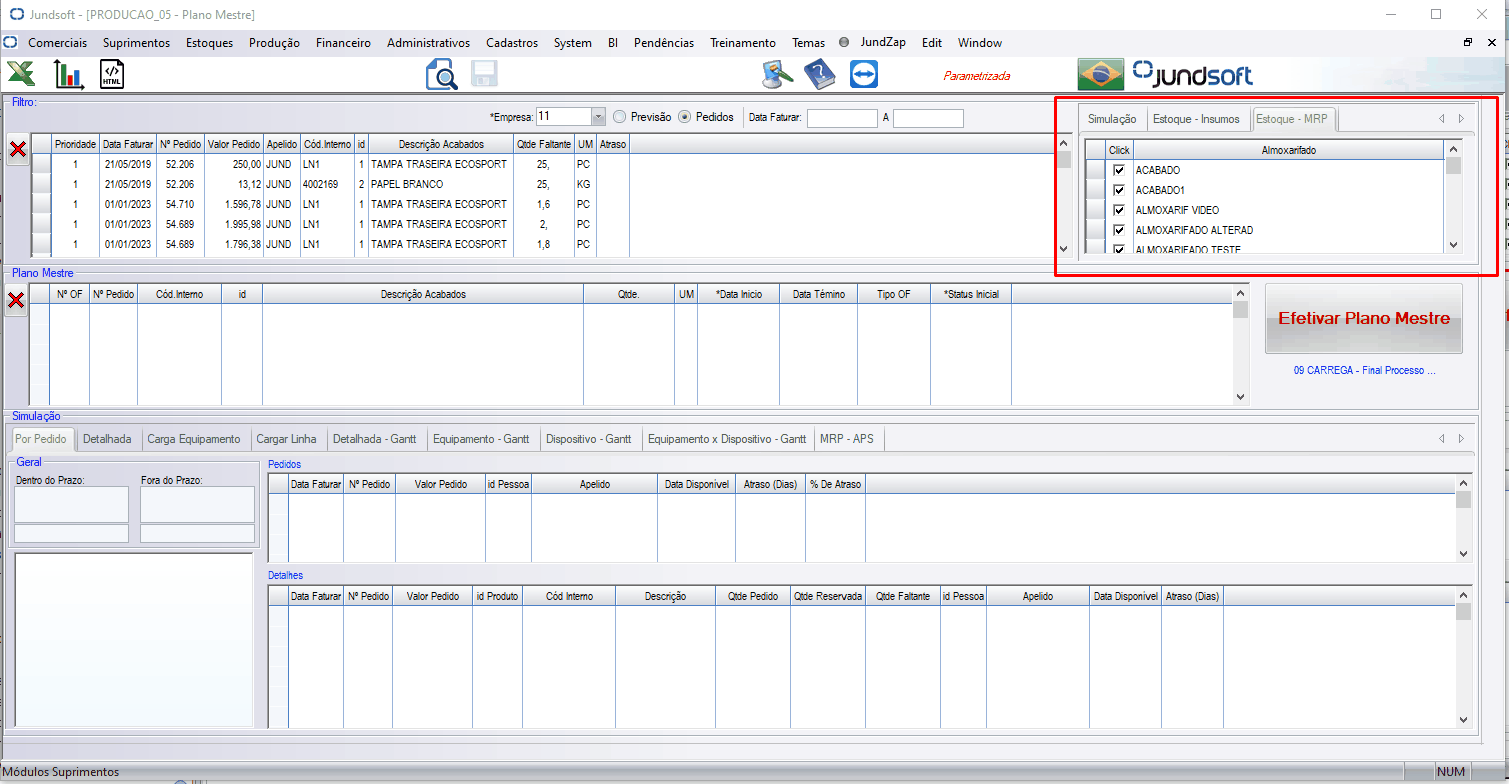Uncheck the ACABADO1 warehouse checkbox

(1119, 190)
